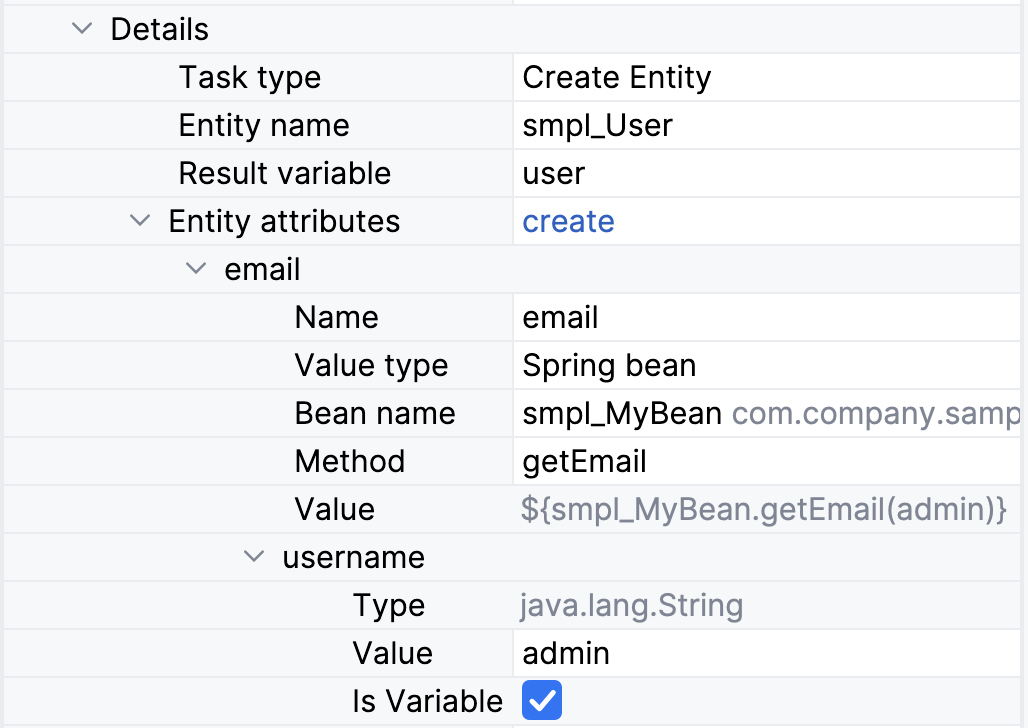1028x728 pixels.
Task: Click the blue create link
Action: click(x=568, y=222)
